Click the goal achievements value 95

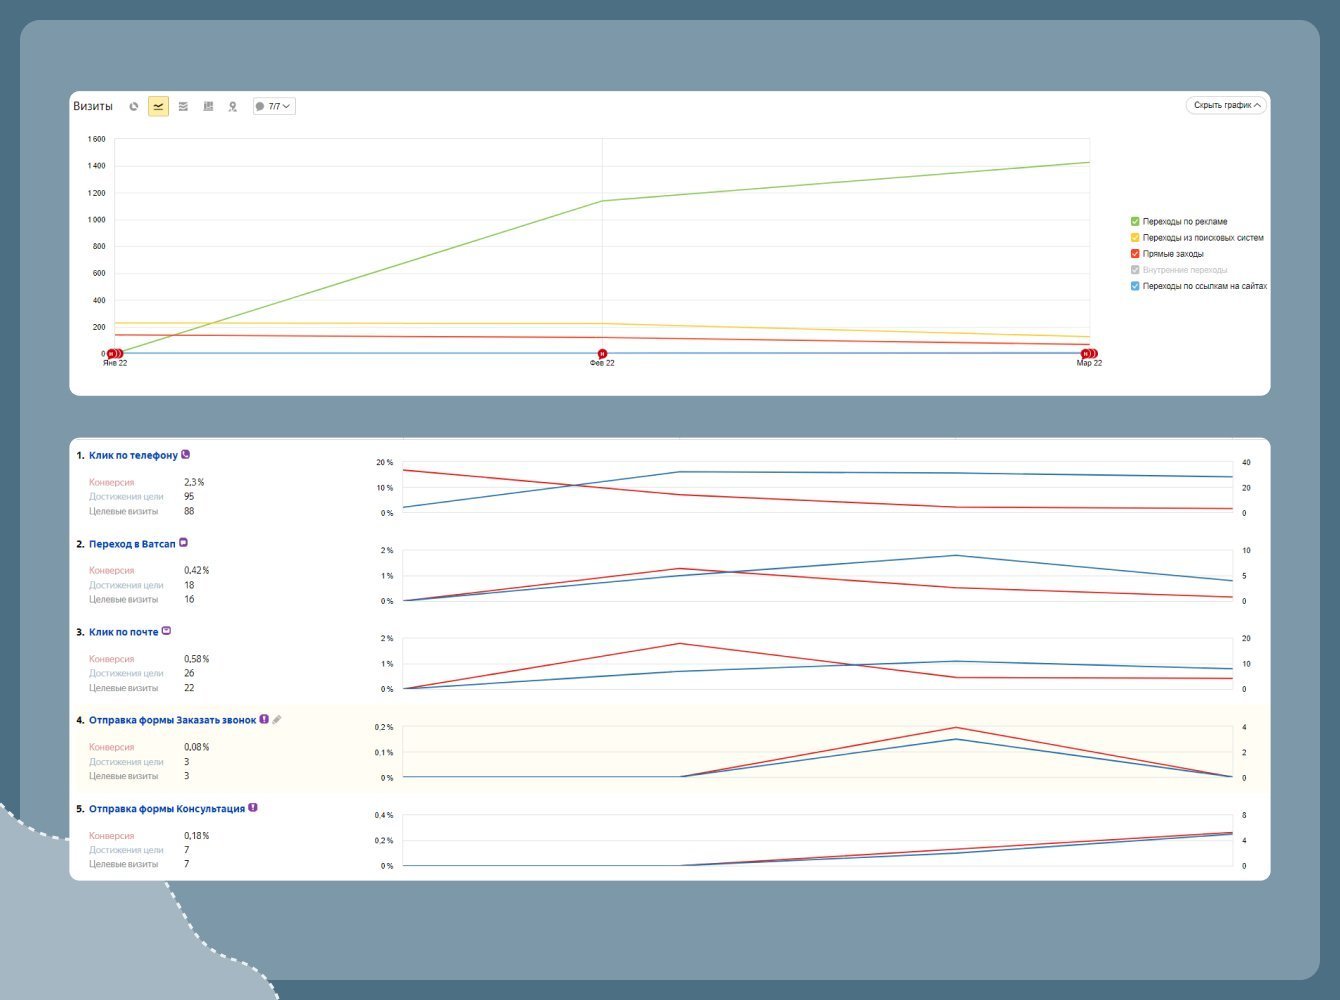[x=189, y=496]
